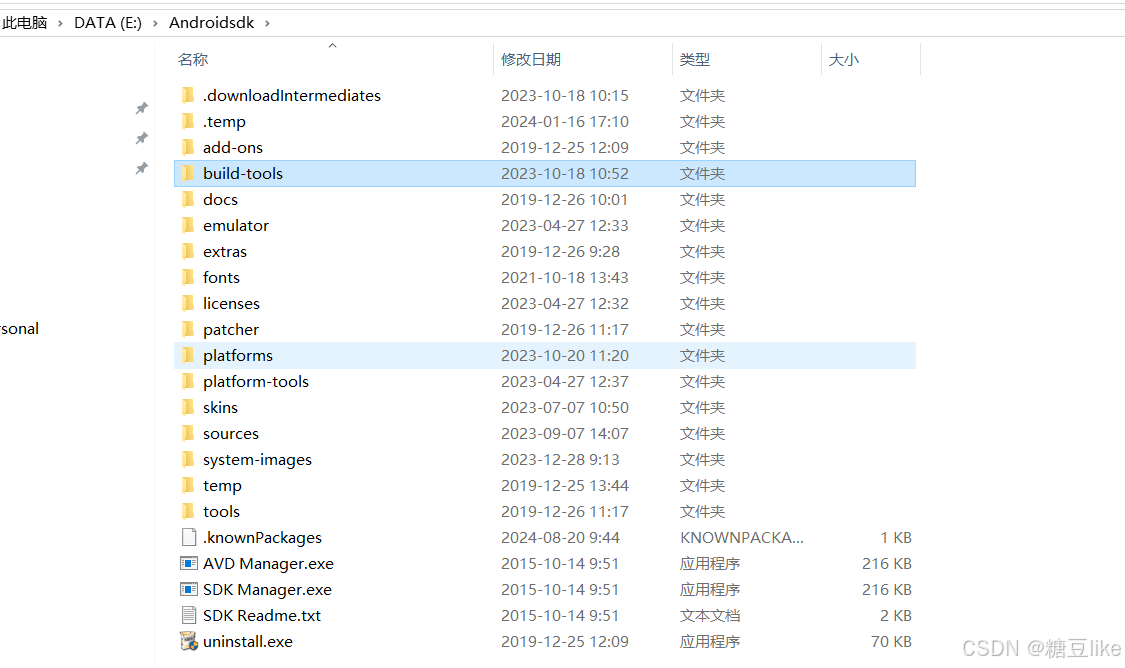This screenshot has height=668, width=1125.
Task: Click the 70 KB size cell
Action: coord(891,641)
